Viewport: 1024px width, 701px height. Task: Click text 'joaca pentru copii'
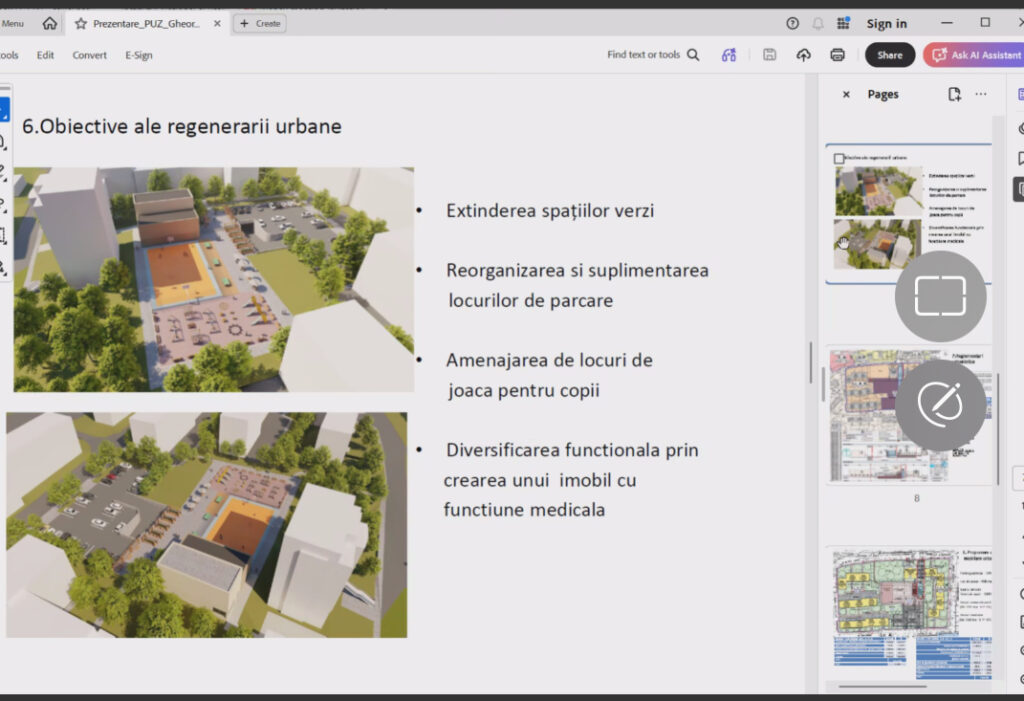tap(524, 391)
